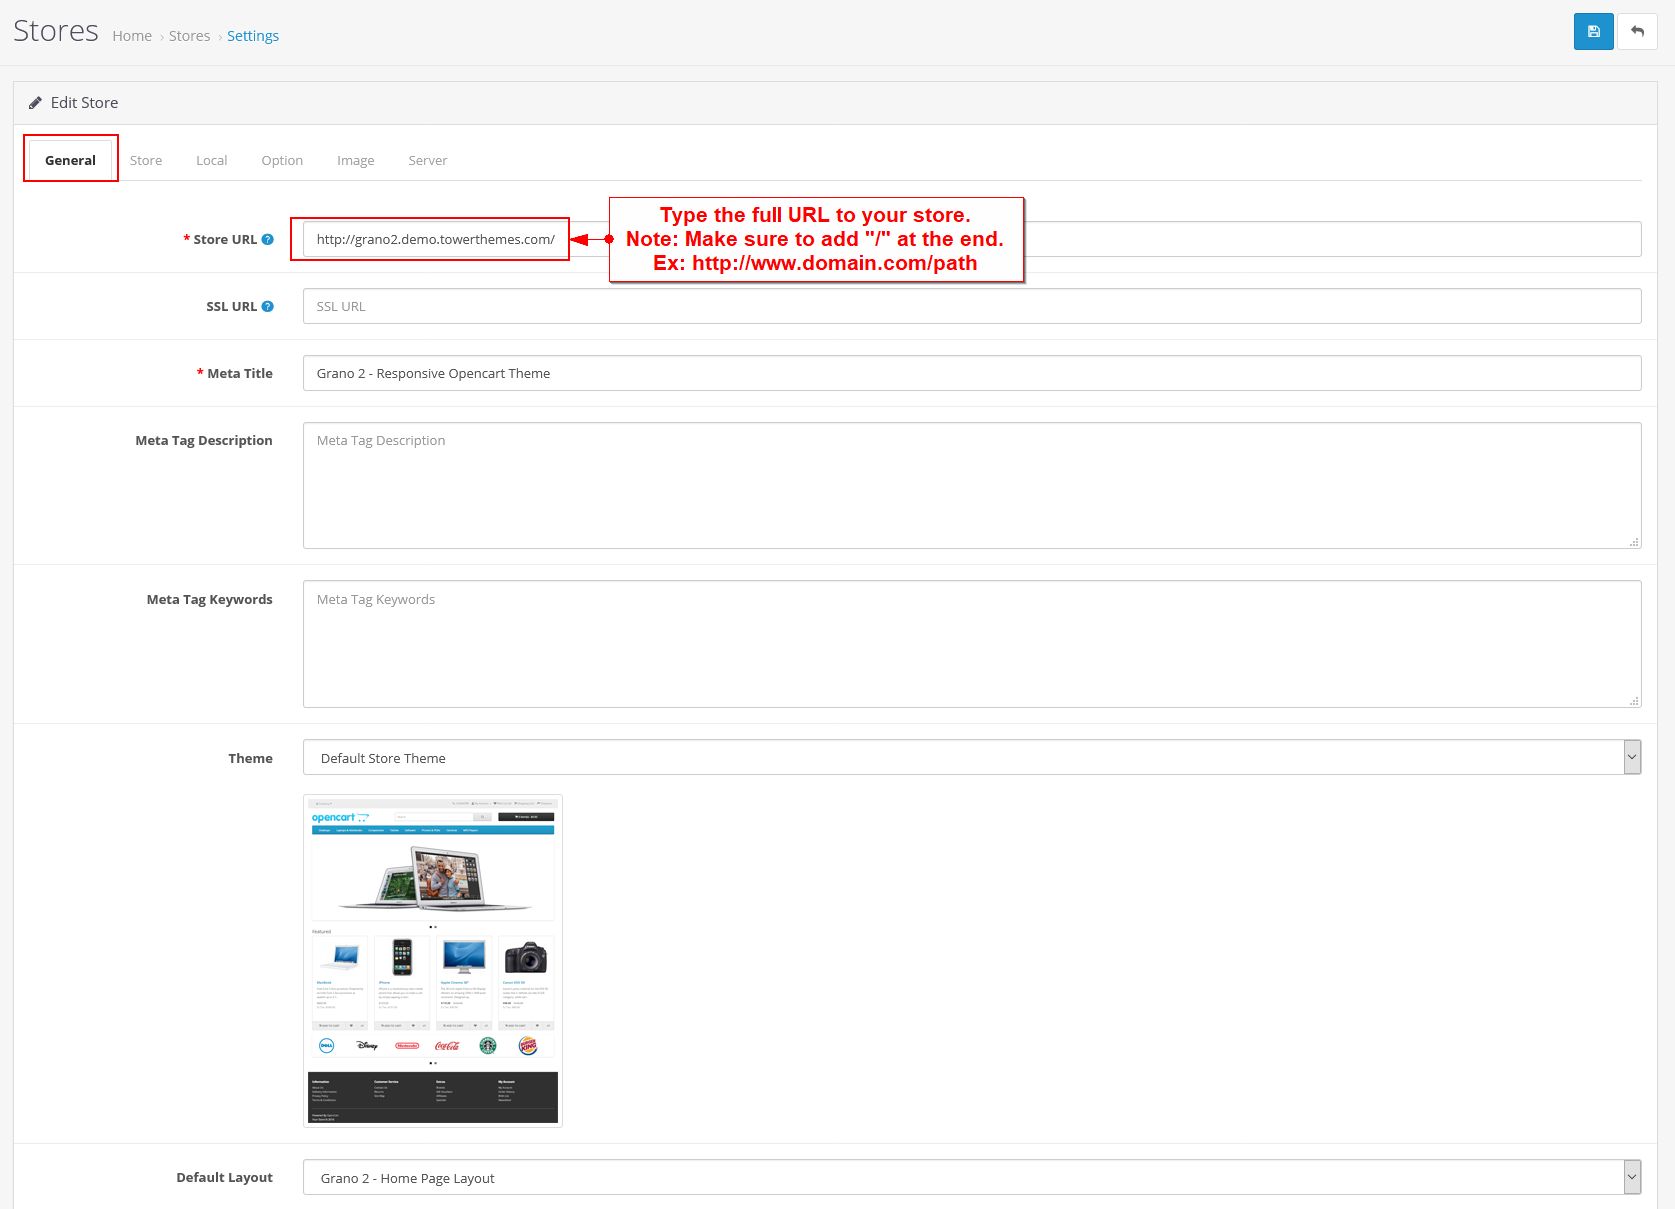Viewport: 1675px width, 1209px height.
Task: Select the General tab
Action: point(70,160)
